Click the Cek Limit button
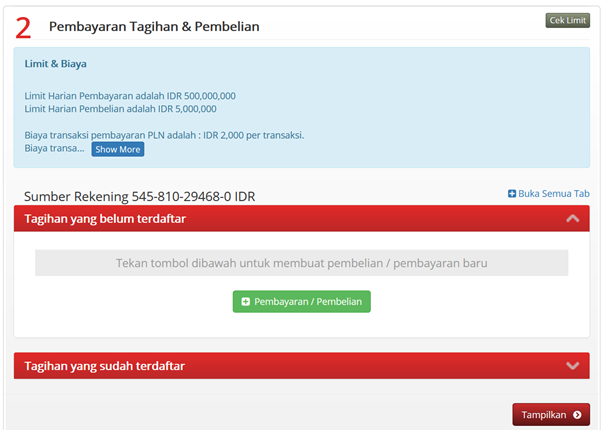The height and width of the screenshot is (430, 602). coord(567,20)
